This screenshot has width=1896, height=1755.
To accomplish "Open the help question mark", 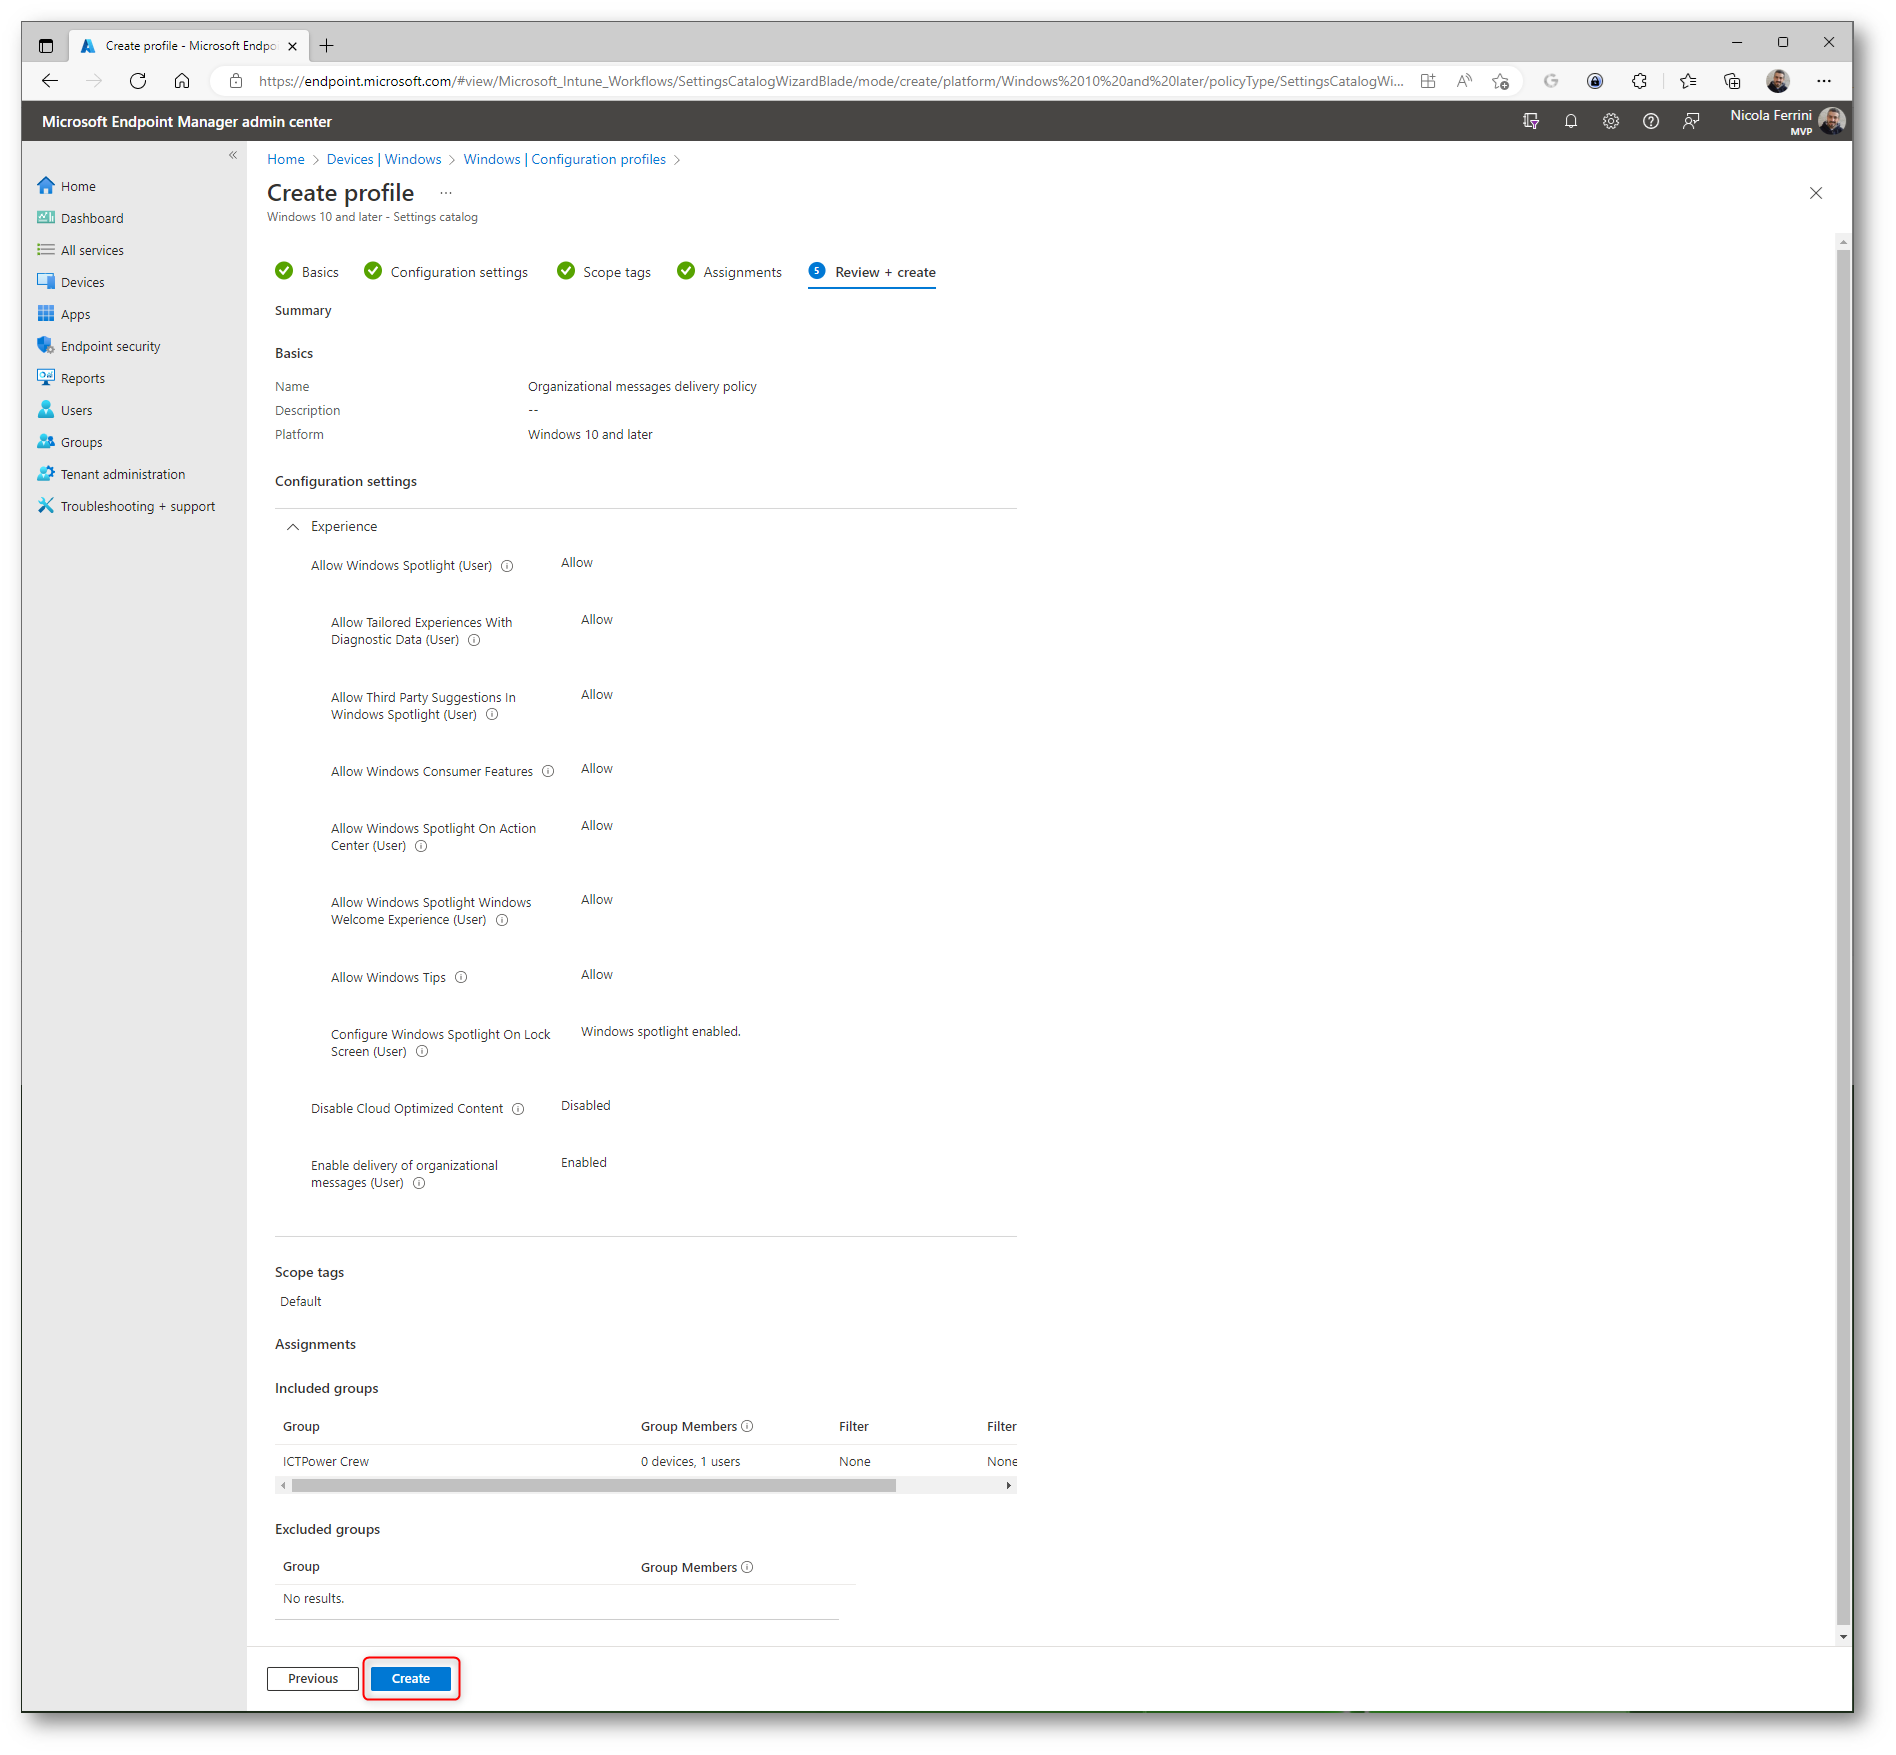I will coord(1651,121).
